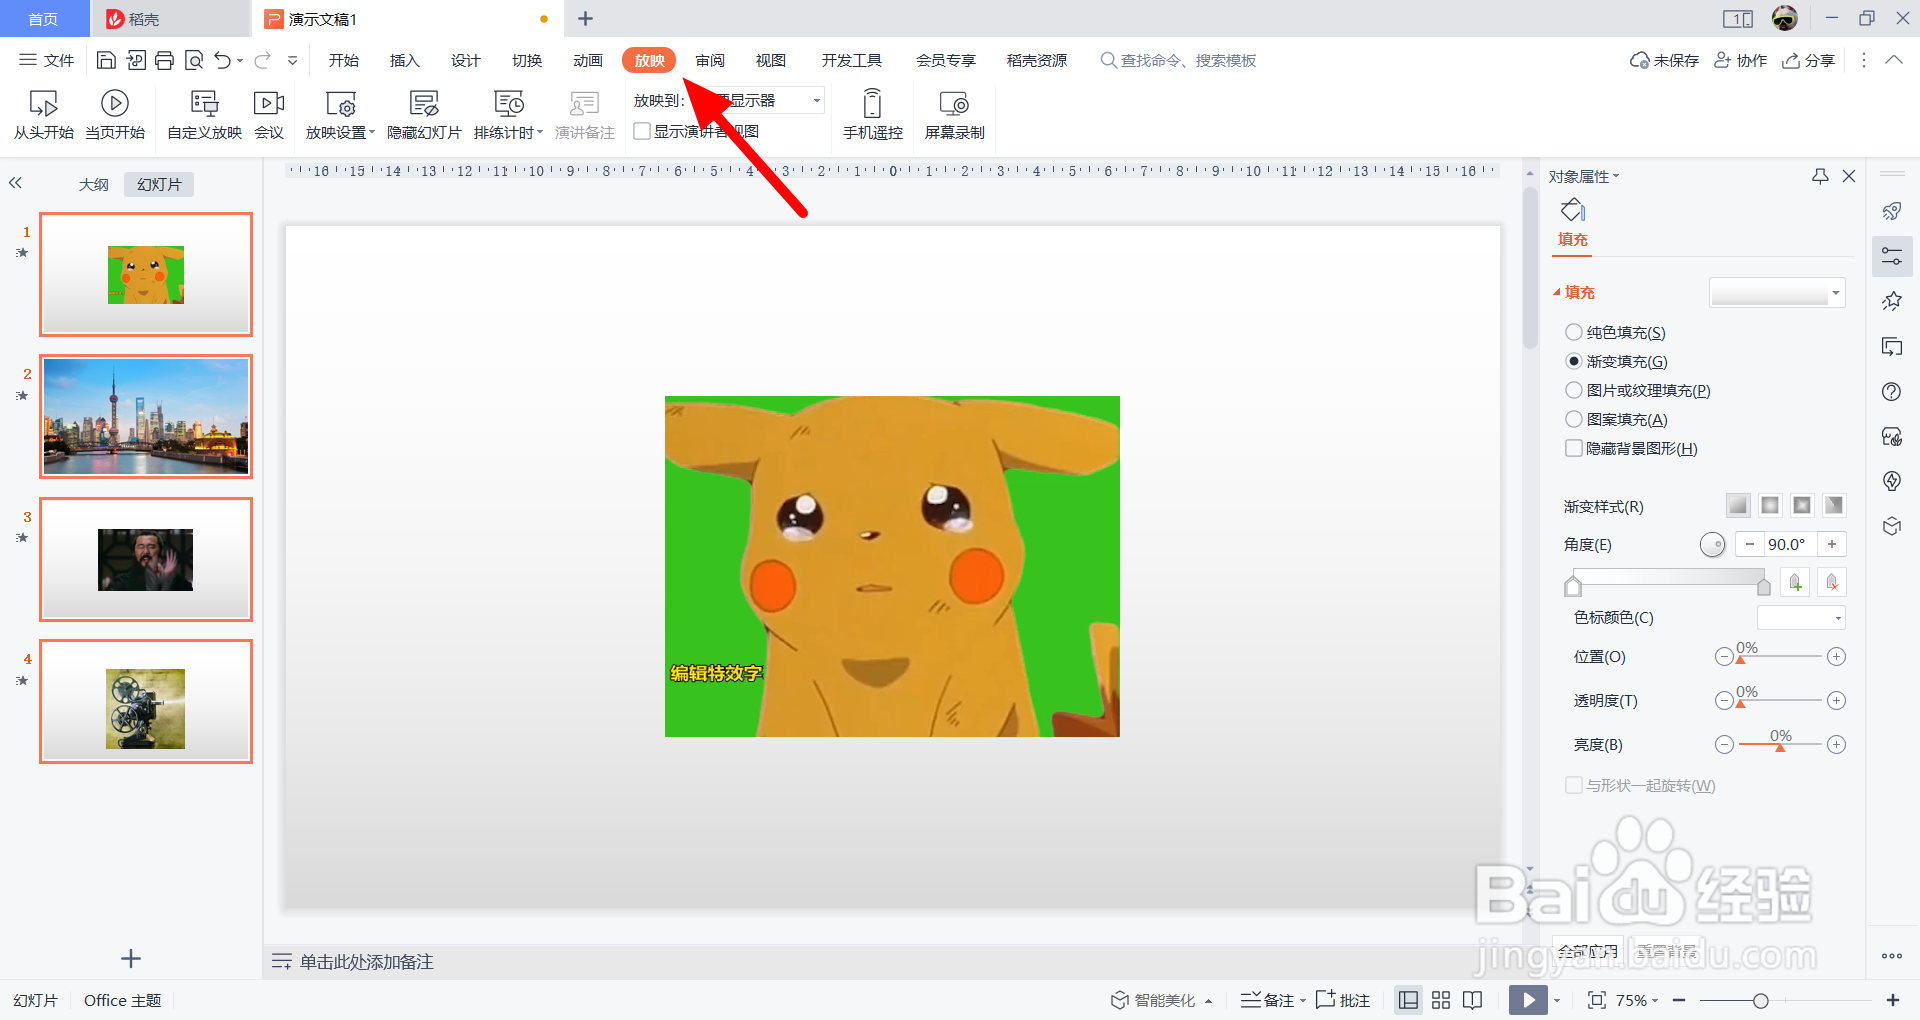Click the undo arrow icon
This screenshot has height=1020, width=1920.
click(x=223, y=60)
